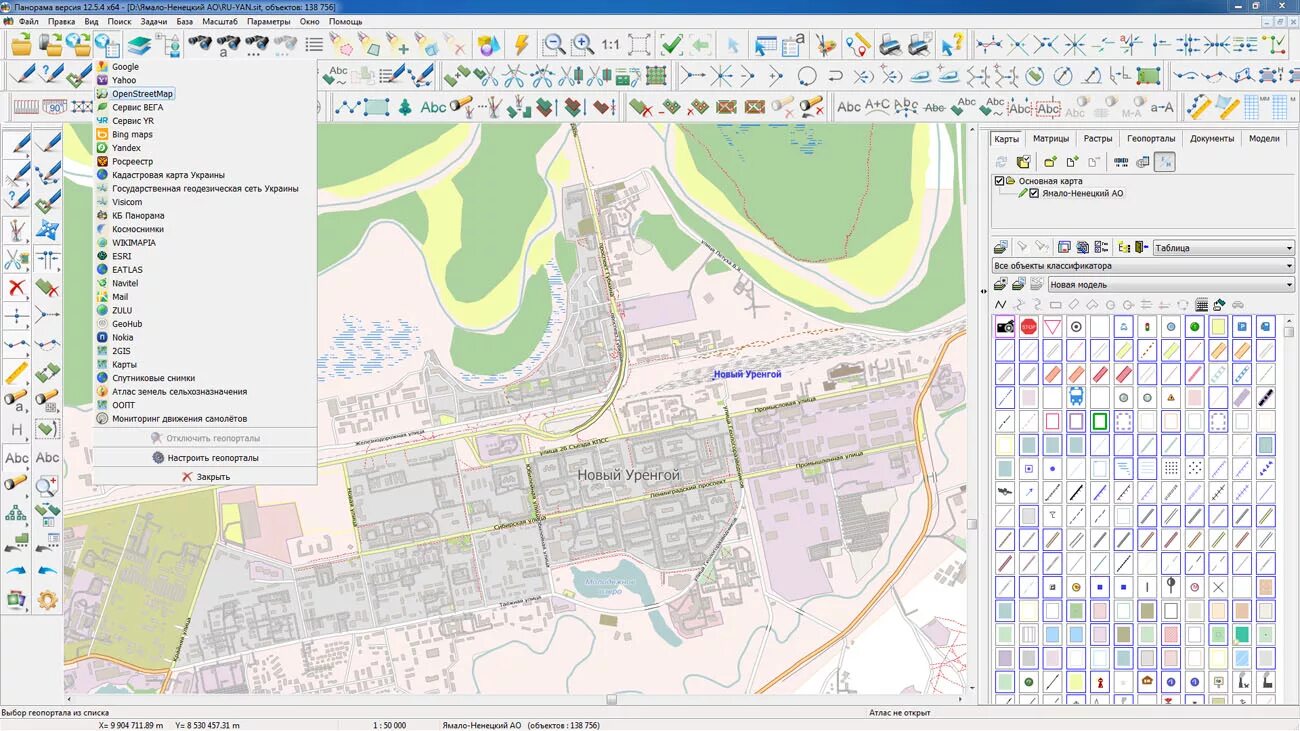1300x731 pixels.
Task: Click the paint palette icon
Action: (x=825, y=45)
